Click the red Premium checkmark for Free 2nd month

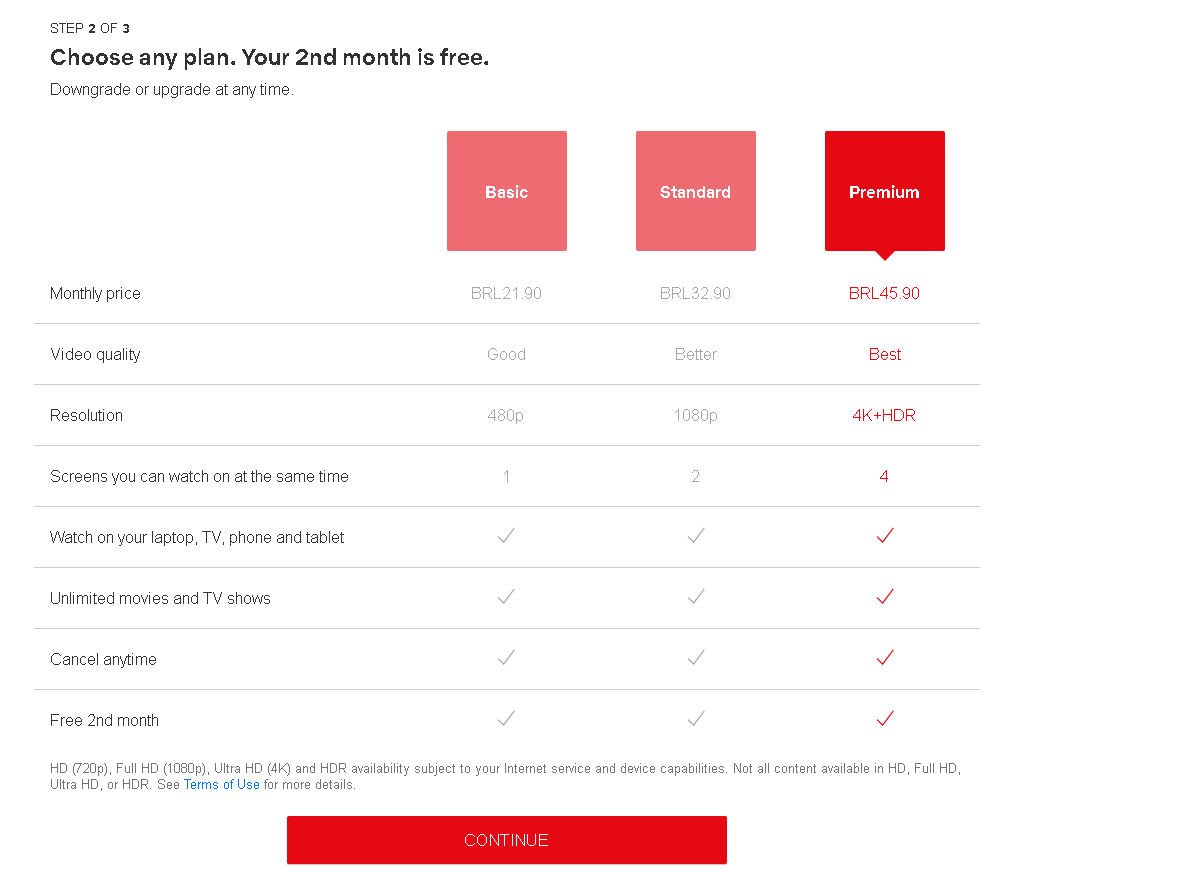click(x=885, y=718)
